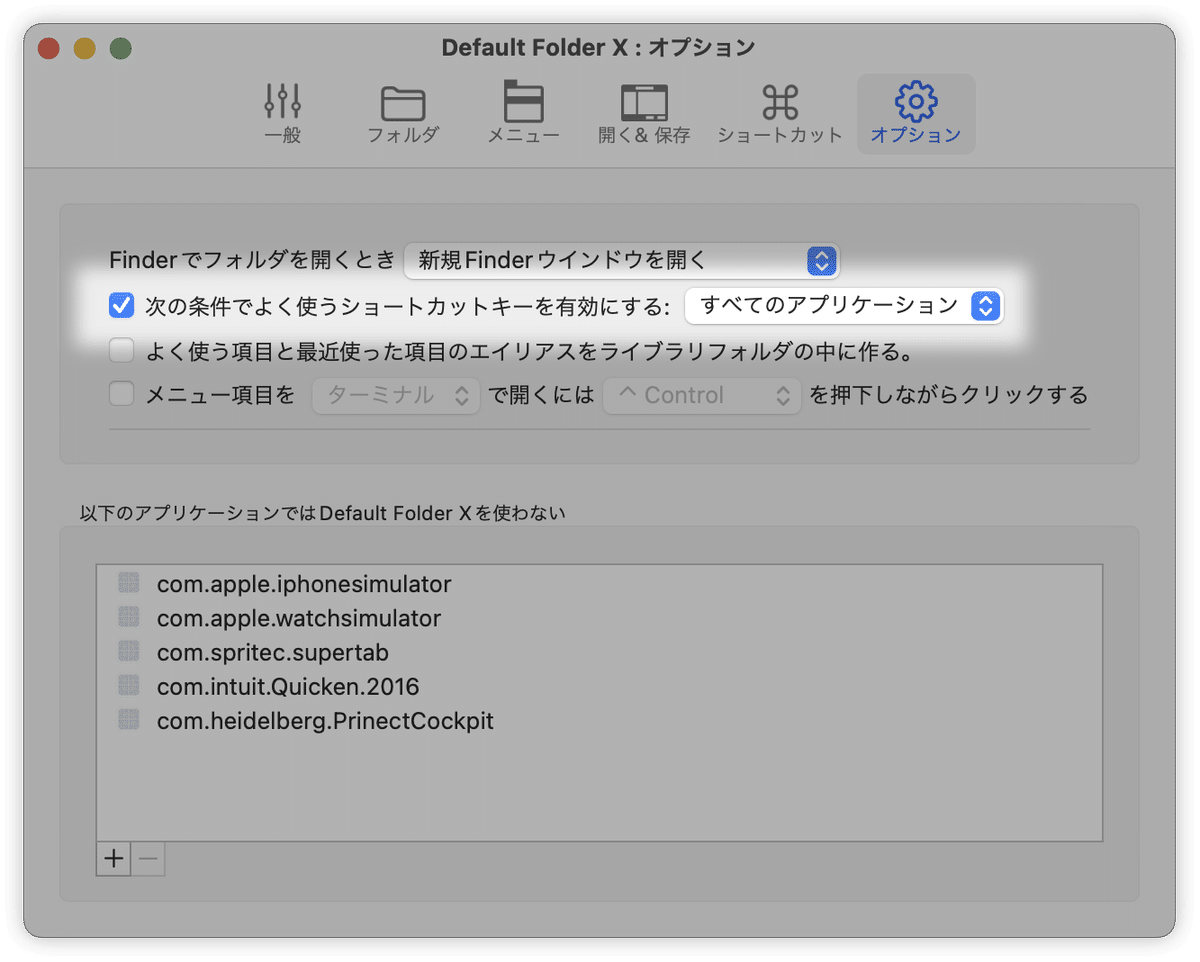Click the icon beside com.intuit.Quicken.2016
Image resolution: width=1200 pixels, height=962 pixels.
128,686
